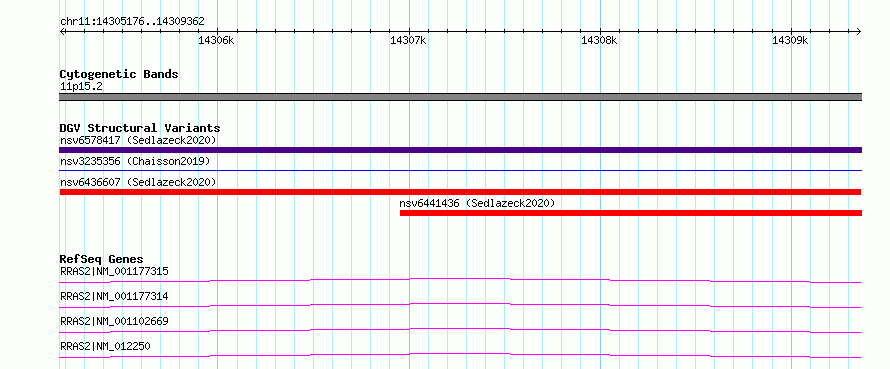890x369 pixels.
Task: Click the 14308k ruler tick label
Action: coord(599,40)
